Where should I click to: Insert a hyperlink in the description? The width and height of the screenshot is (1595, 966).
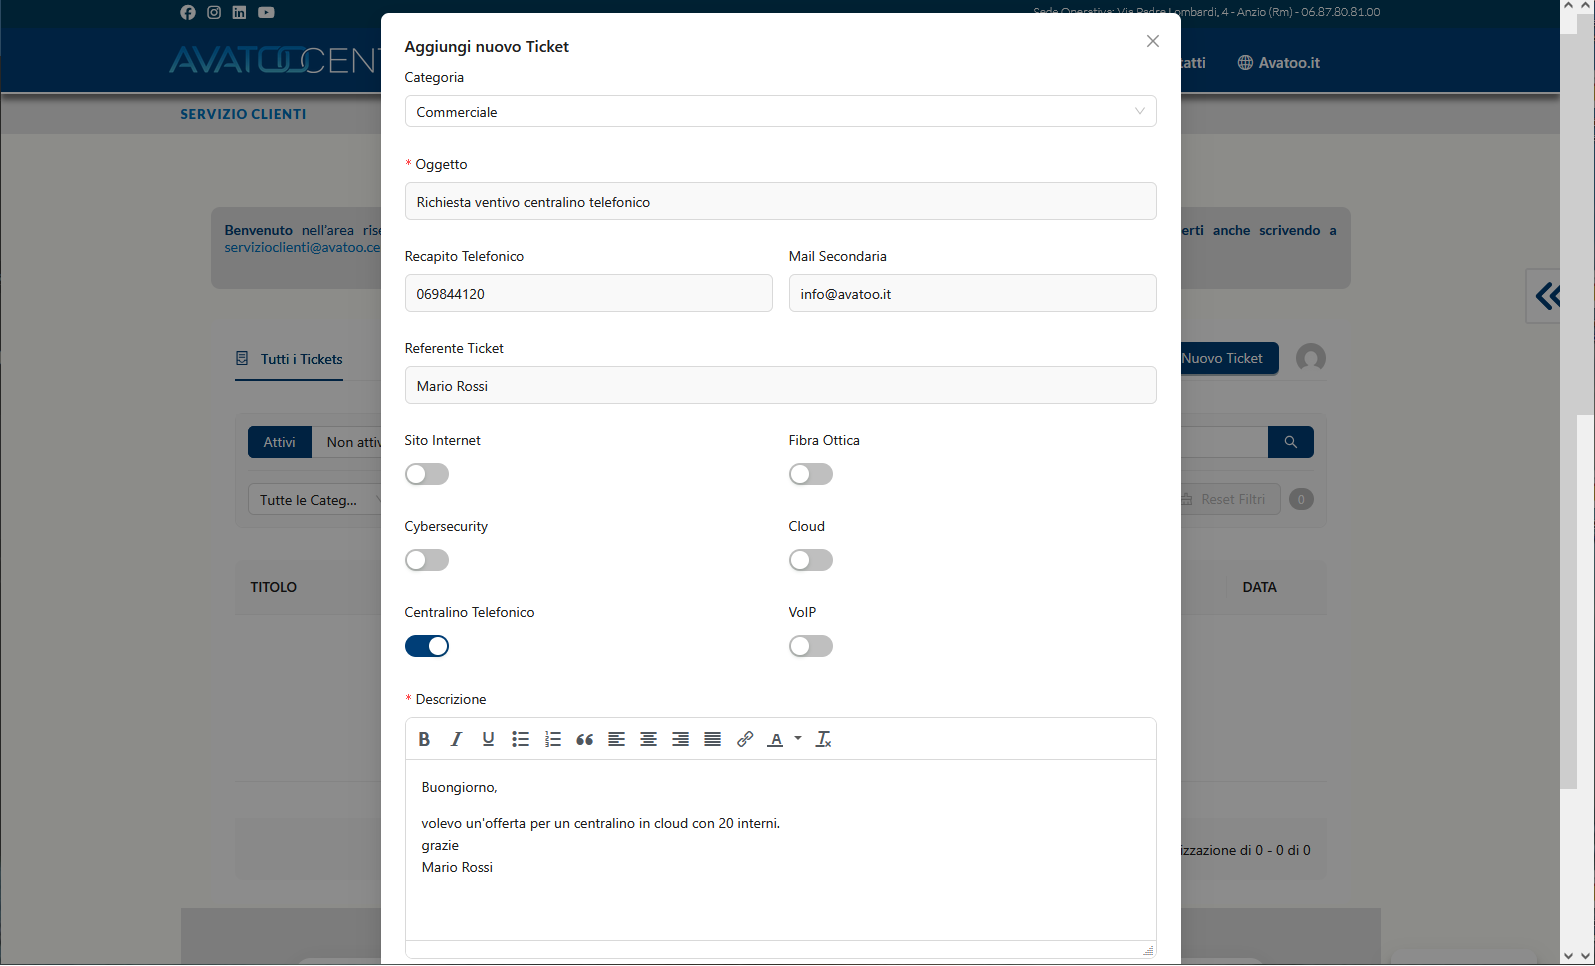[x=744, y=739]
